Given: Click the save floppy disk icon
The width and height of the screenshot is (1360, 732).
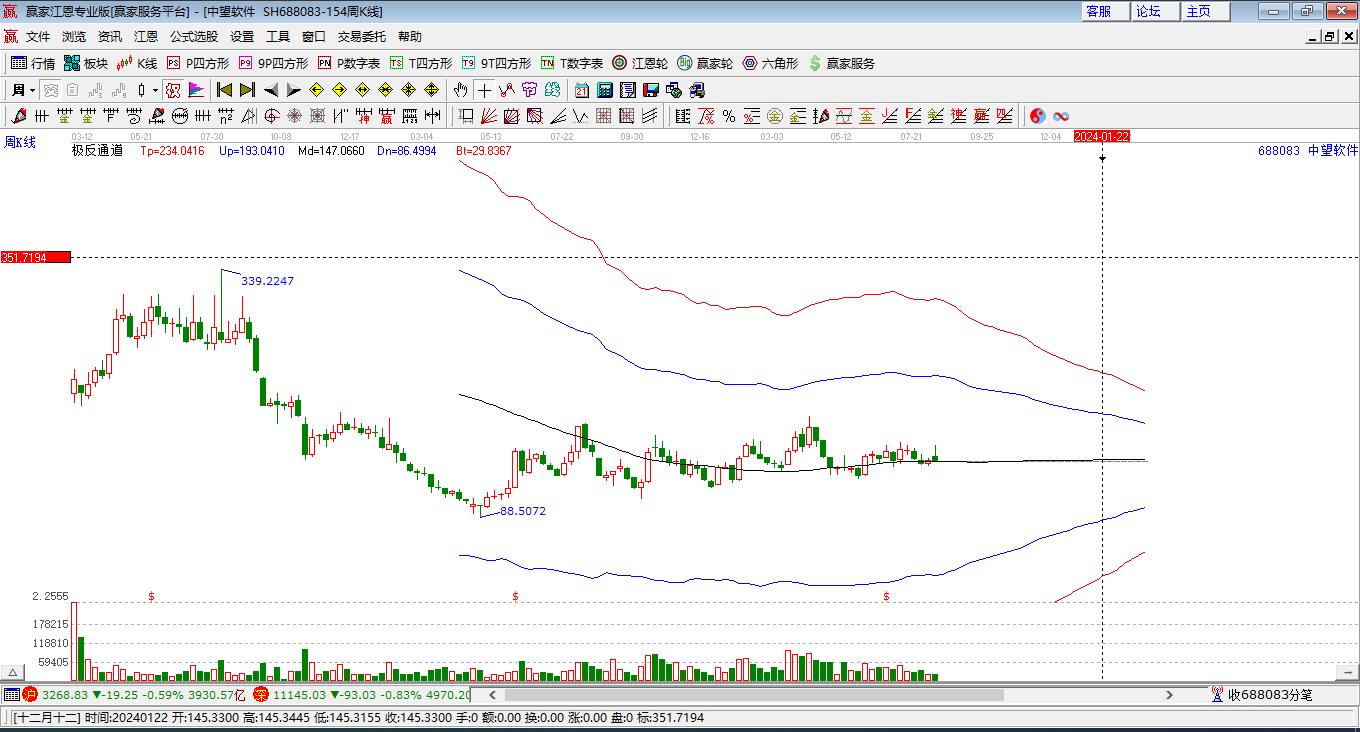Looking at the screenshot, I should [x=651, y=90].
